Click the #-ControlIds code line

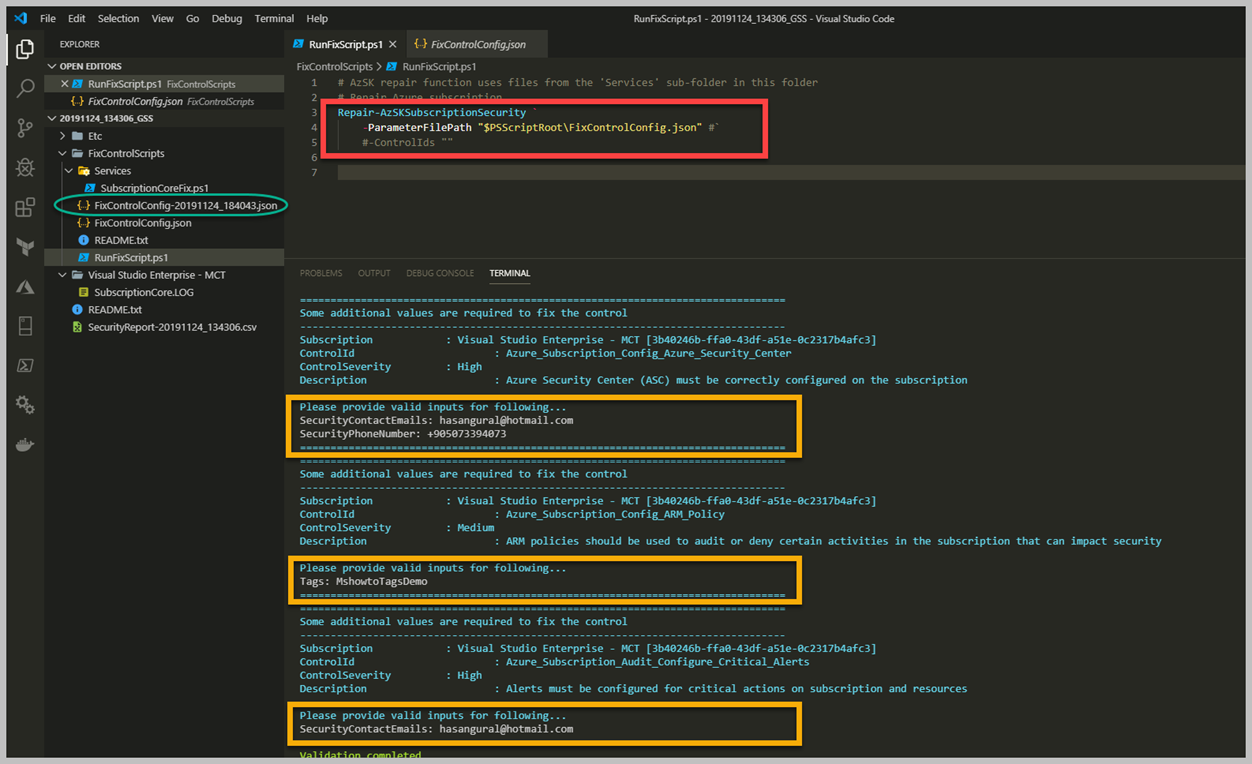[408, 143]
